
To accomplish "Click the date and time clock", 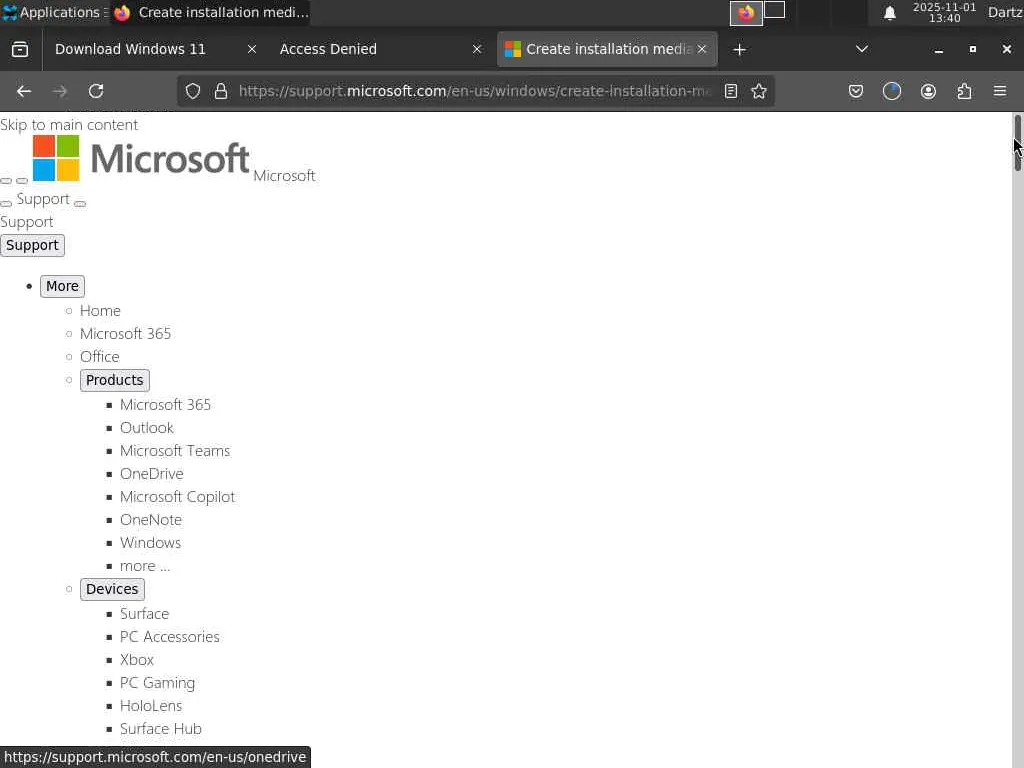I will pos(944,12).
